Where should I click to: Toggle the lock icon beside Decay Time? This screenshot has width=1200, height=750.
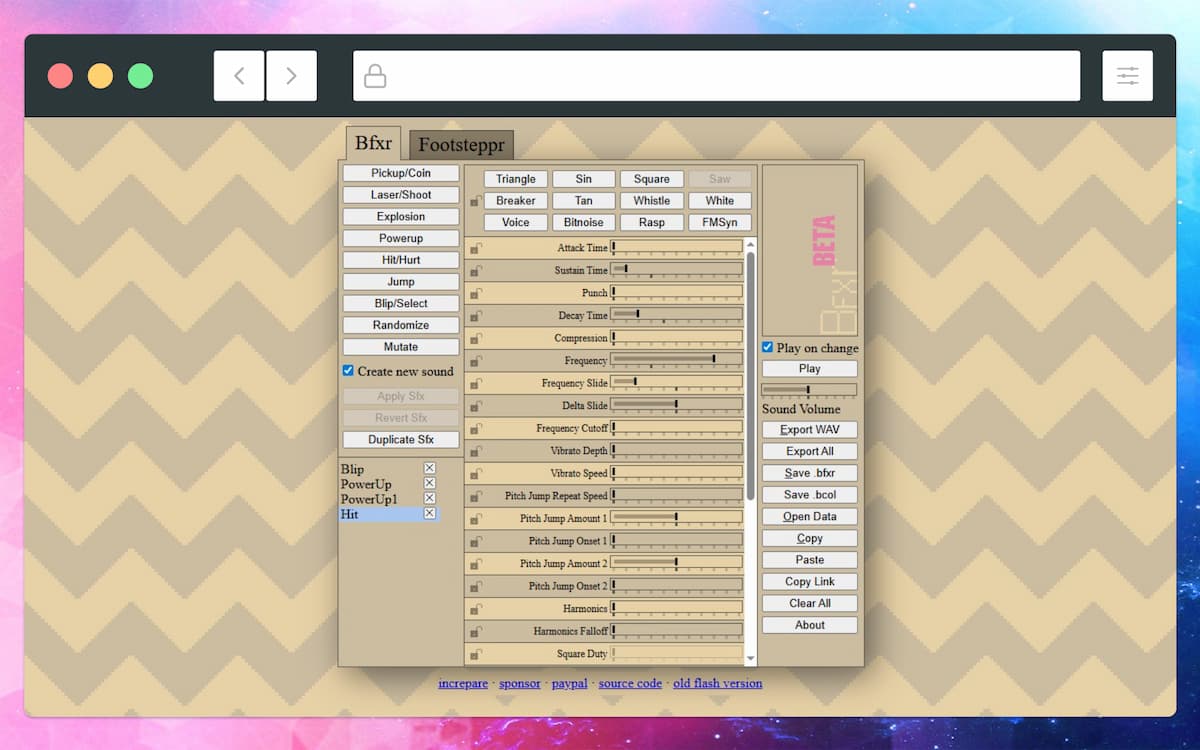[x=476, y=316]
